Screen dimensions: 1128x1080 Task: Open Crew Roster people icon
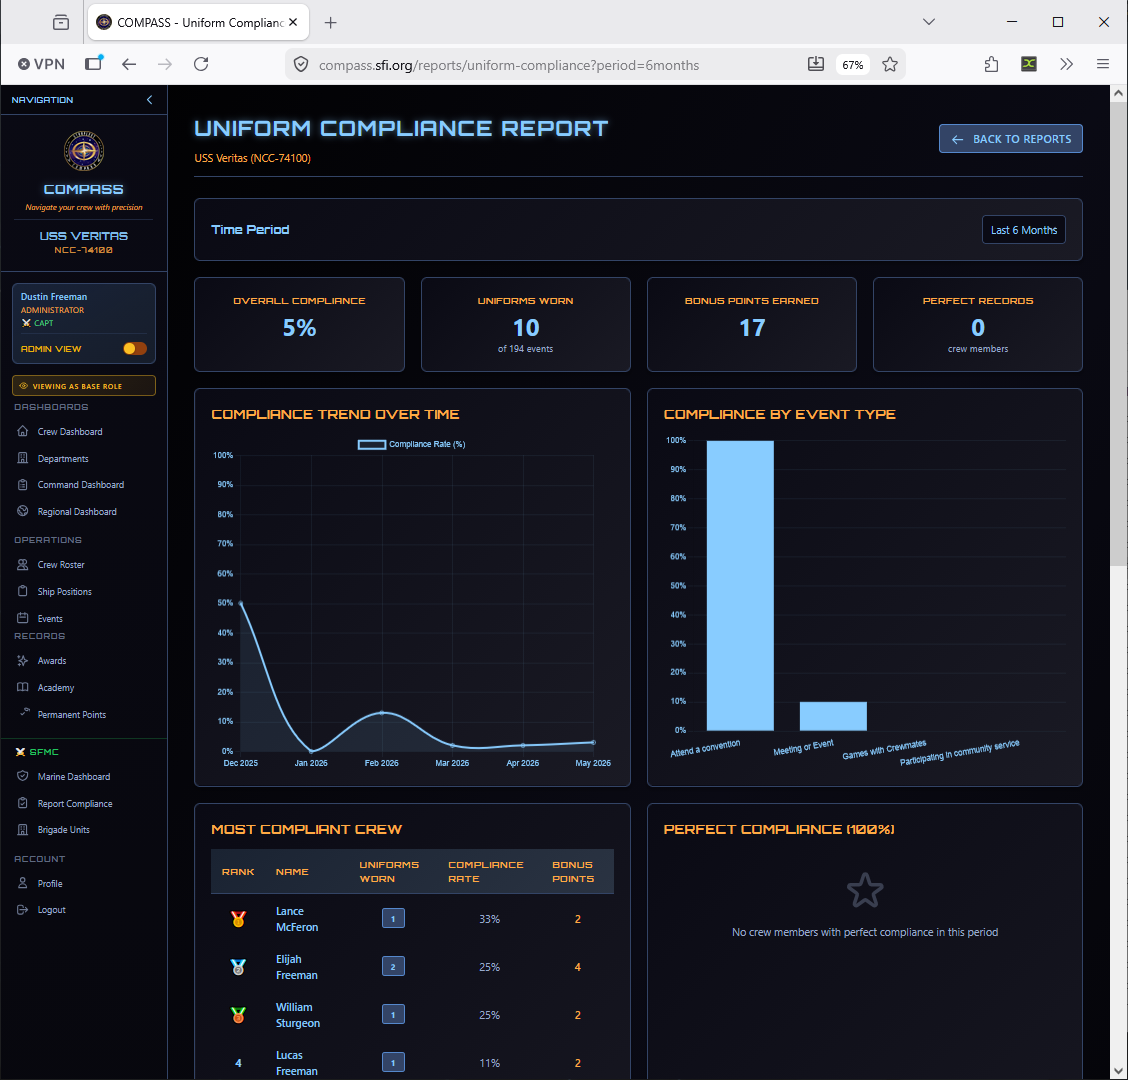tap(23, 565)
